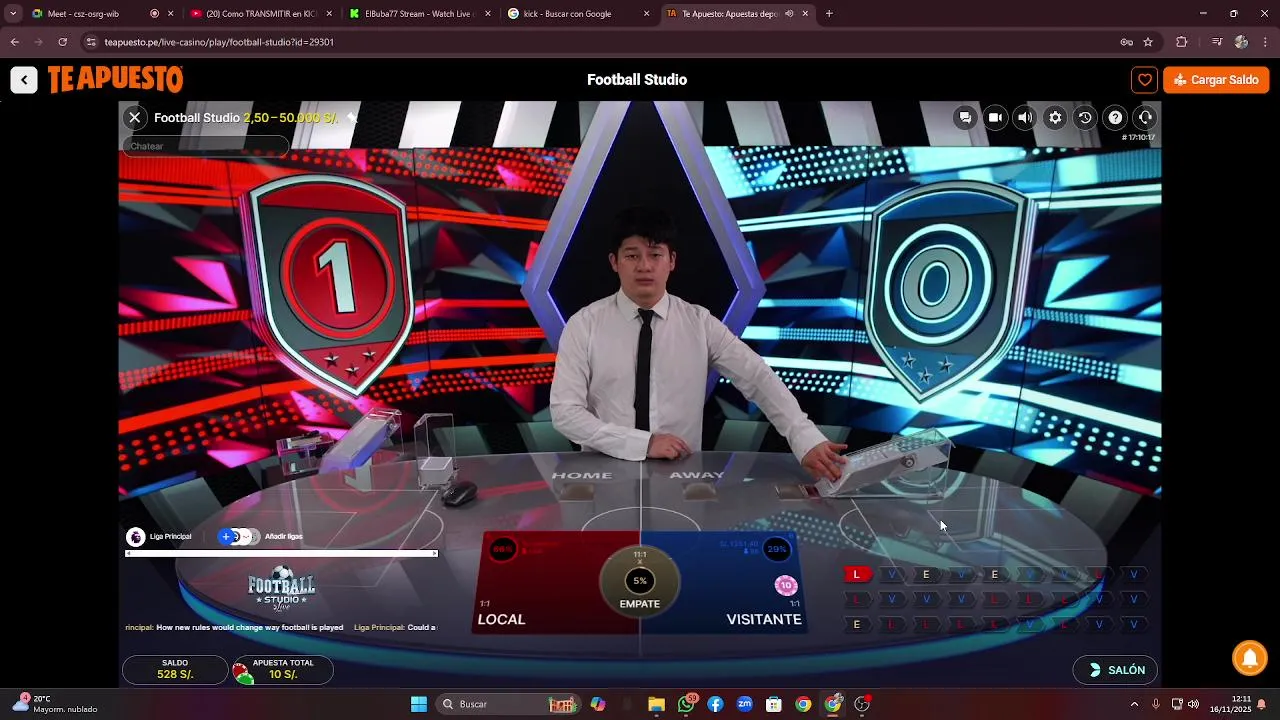The image size is (1280, 720).
Task: Switch to ElBuba77 Stream tab
Action: (418, 14)
